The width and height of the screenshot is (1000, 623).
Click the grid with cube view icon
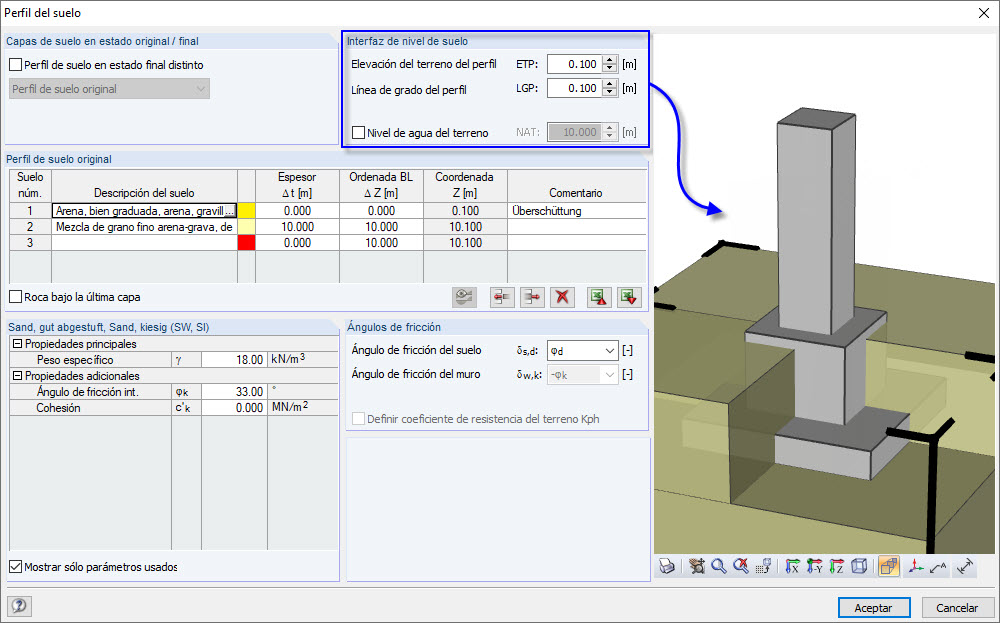click(x=763, y=566)
